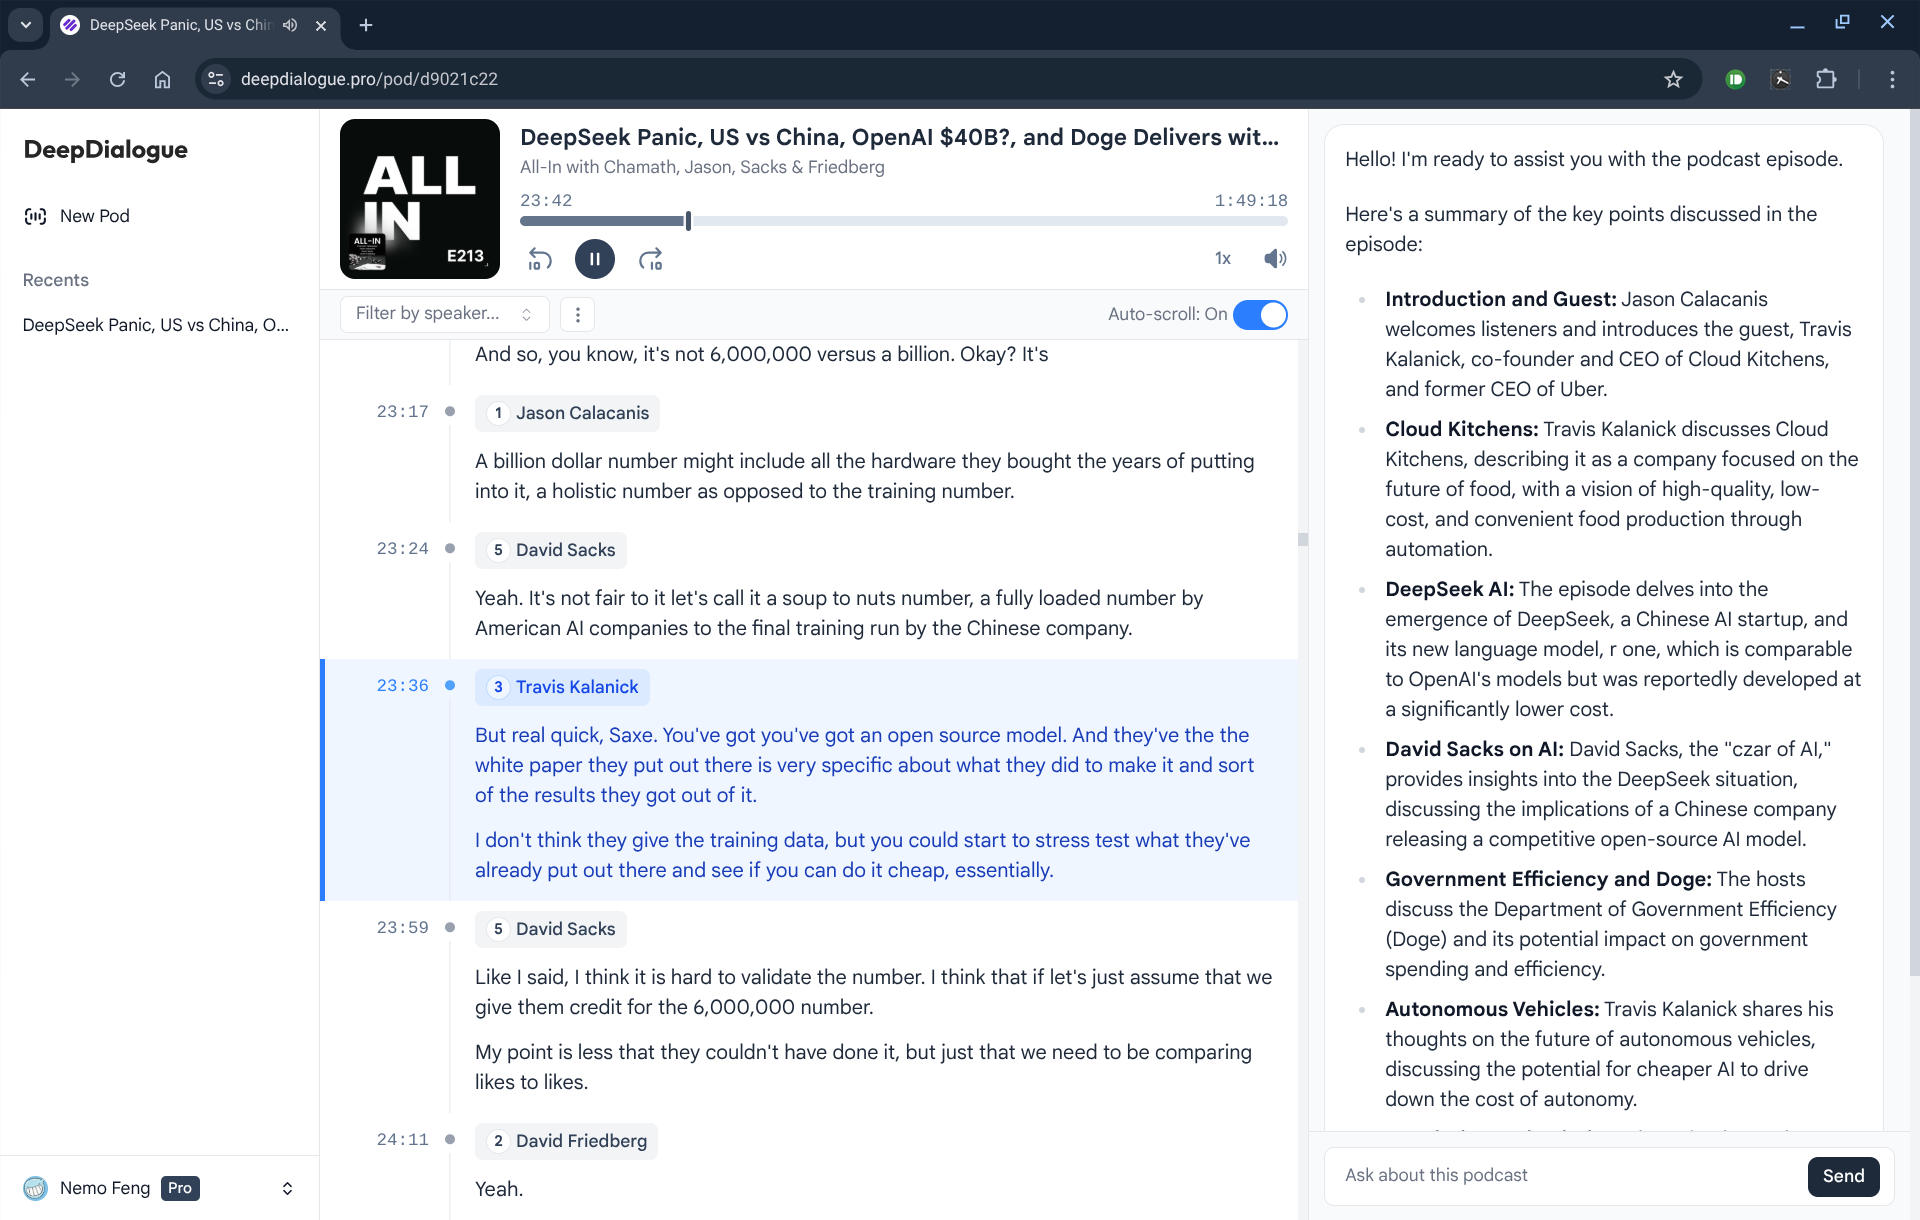1920x1220 pixels.
Task: Skip forward 10 seconds
Action: [x=651, y=260]
